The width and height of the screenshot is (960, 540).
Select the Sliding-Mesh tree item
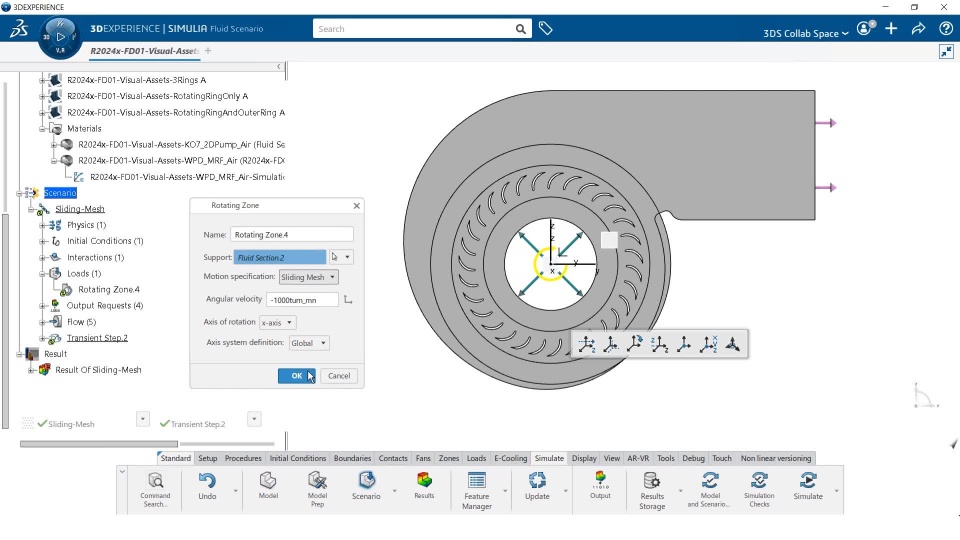[x=80, y=209]
